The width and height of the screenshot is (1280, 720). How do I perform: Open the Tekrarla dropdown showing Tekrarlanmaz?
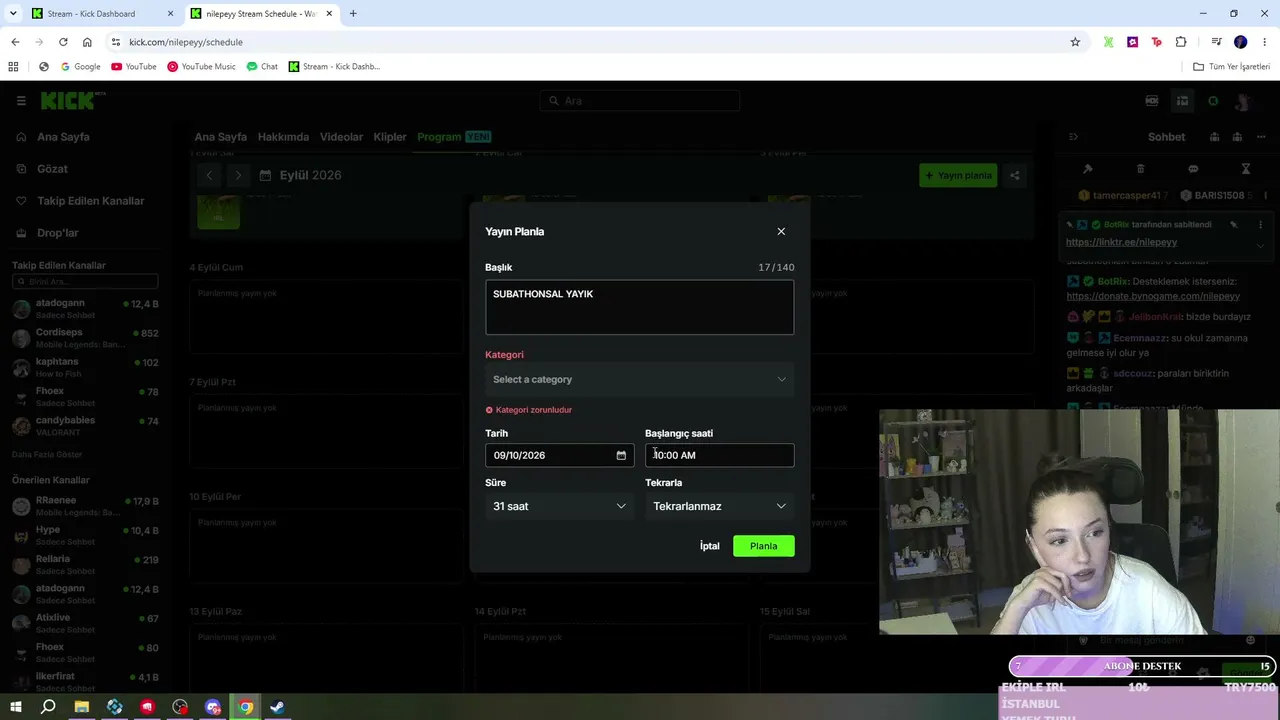tap(719, 506)
